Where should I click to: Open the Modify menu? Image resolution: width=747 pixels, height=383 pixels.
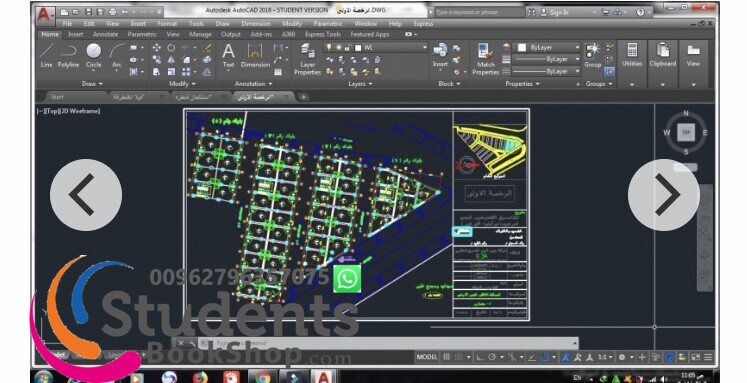click(292, 23)
